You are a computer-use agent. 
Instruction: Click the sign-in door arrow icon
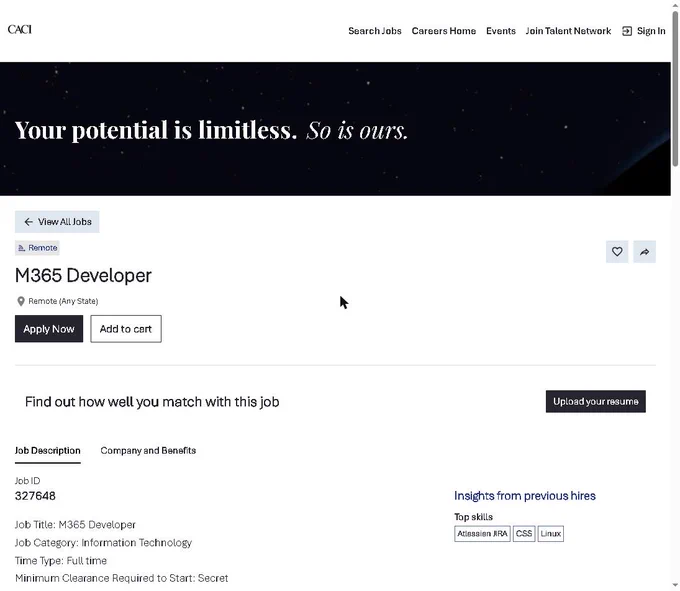click(x=627, y=31)
